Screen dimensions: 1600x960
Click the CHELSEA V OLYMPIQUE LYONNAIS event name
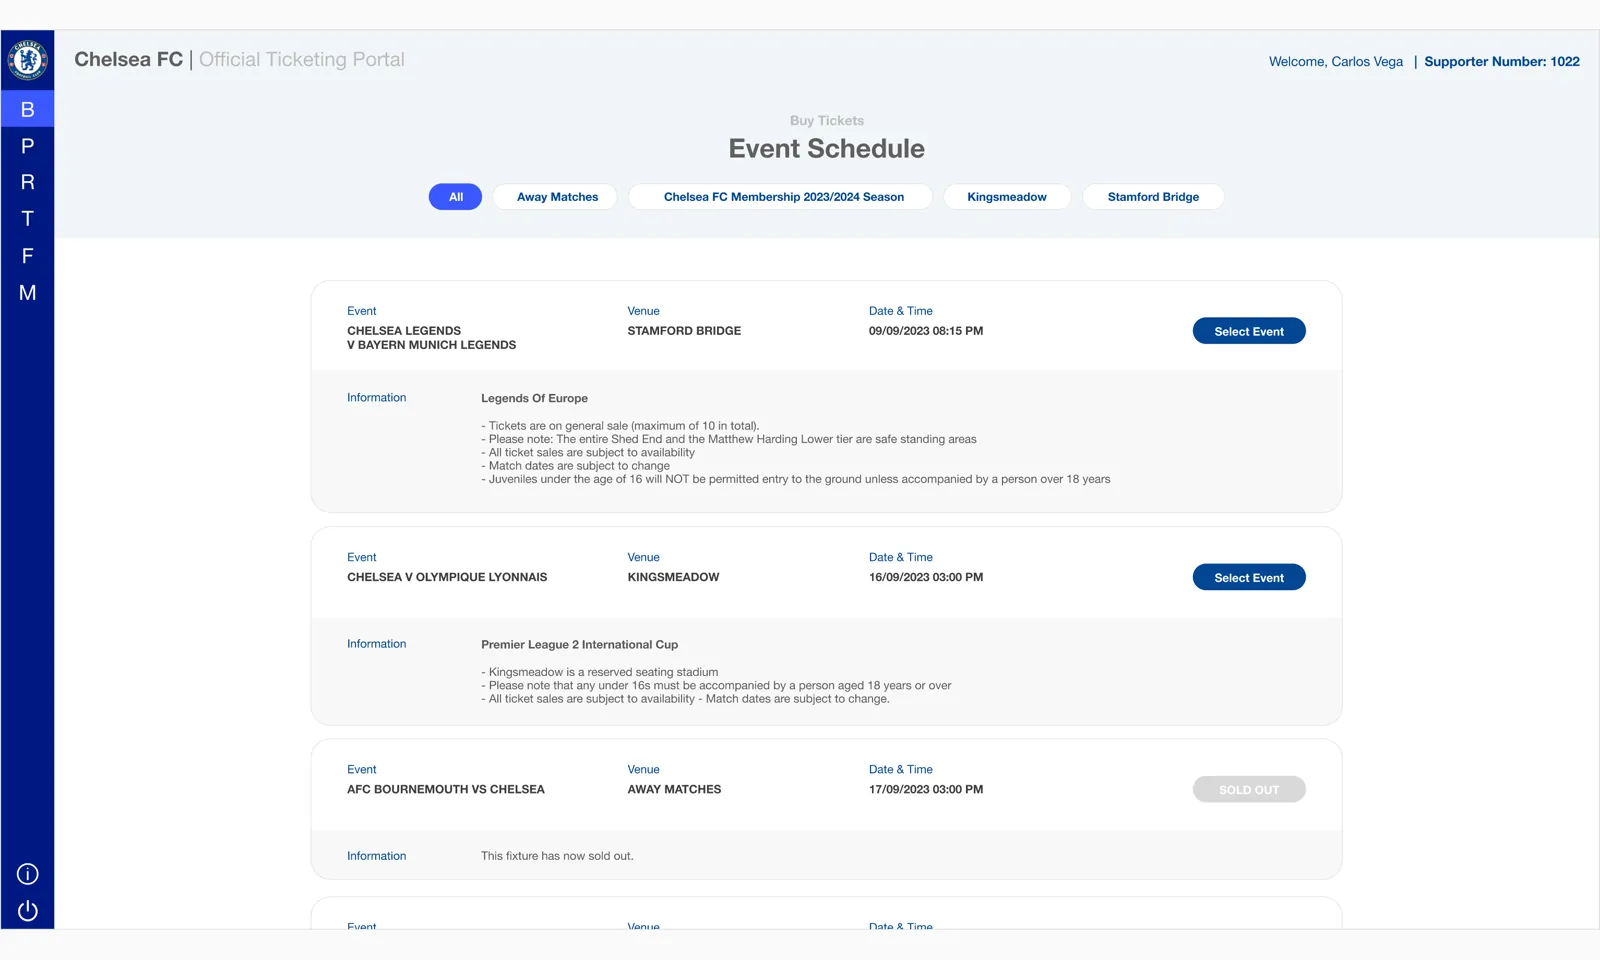pyautogui.click(x=447, y=577)
